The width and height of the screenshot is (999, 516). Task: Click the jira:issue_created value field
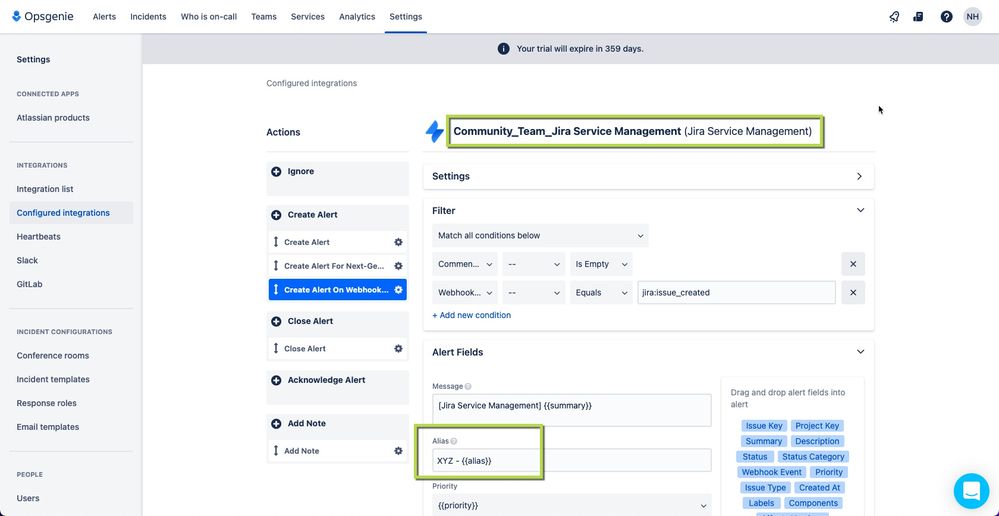tap(737, 292)
